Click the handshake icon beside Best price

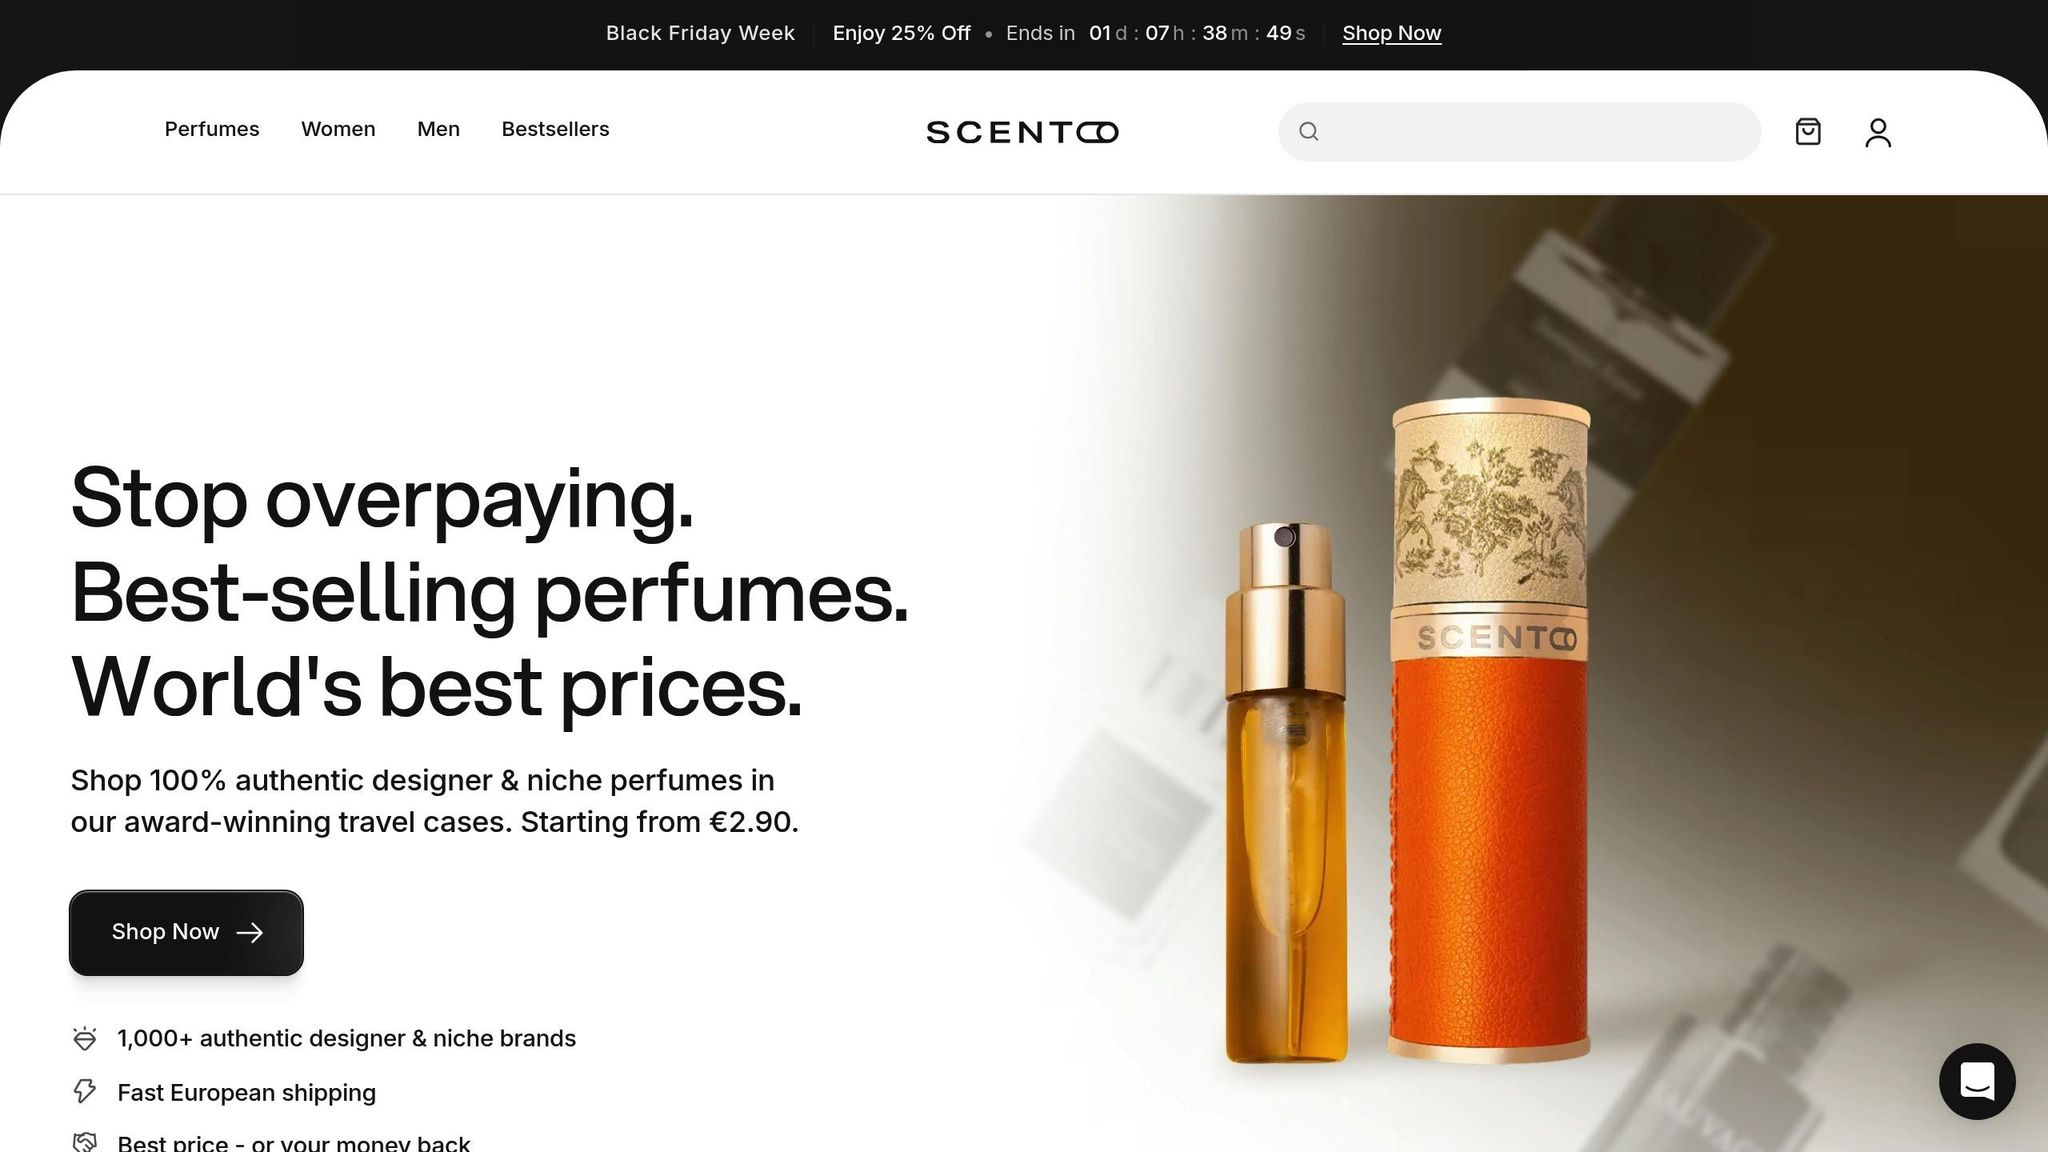pyautogui.click(x=85, y=1142)
